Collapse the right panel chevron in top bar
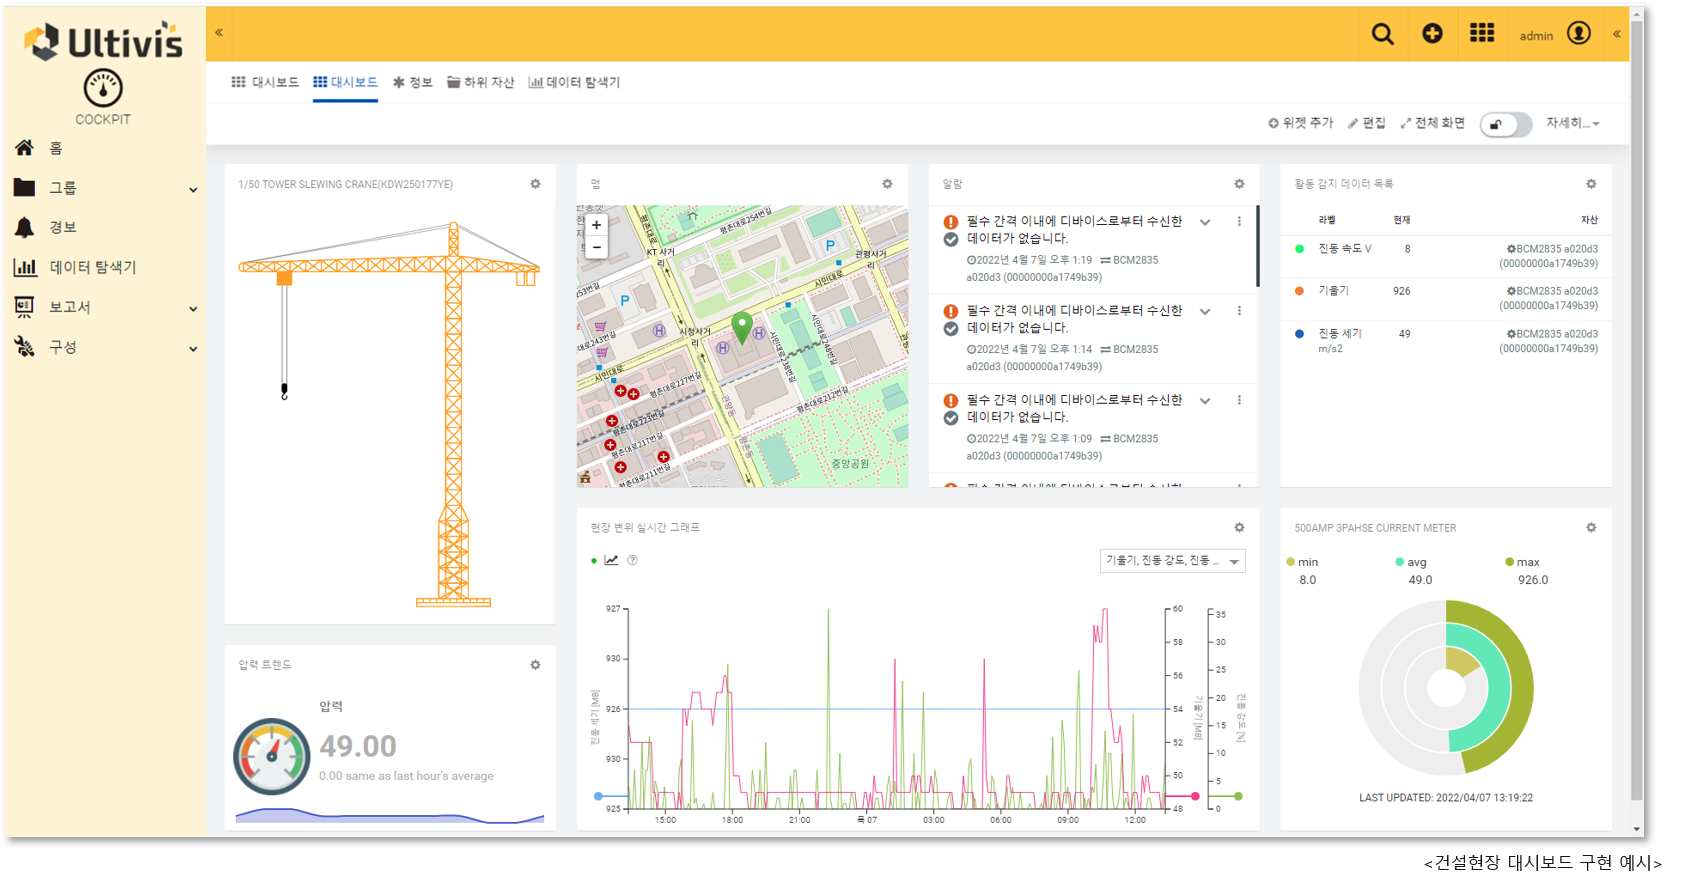1703x883 pixels. (1616, 34)
